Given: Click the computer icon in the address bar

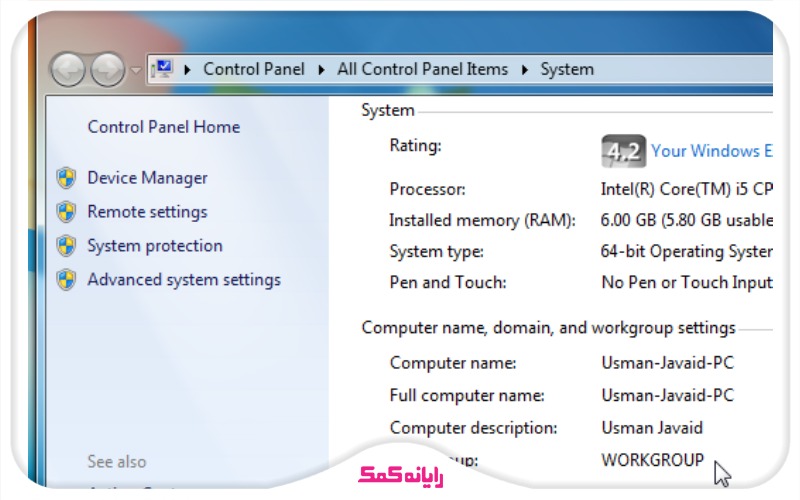Looking at the screenshot, I should 162,69.
